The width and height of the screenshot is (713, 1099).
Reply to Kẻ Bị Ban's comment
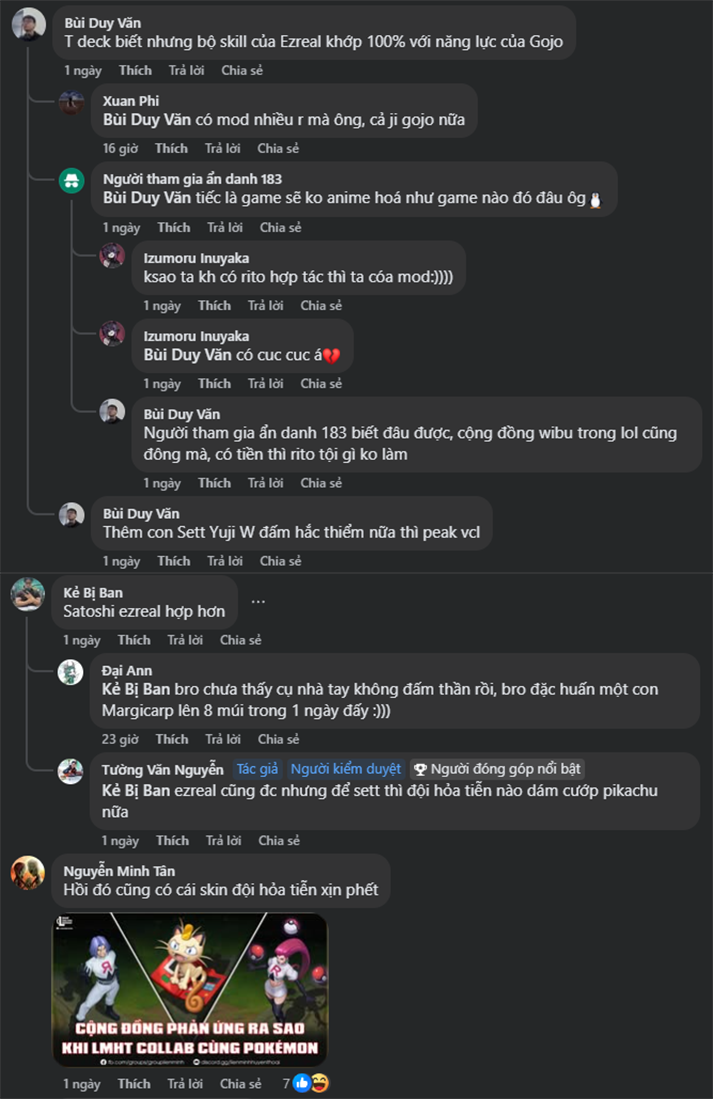185,640
